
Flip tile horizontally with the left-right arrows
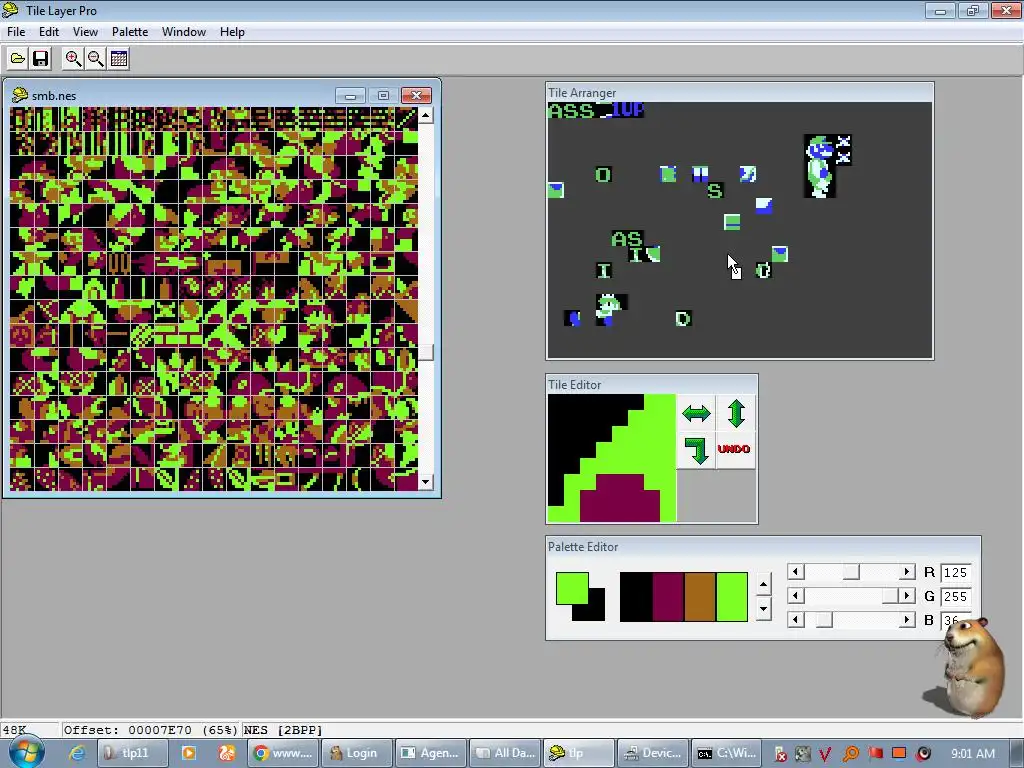pyautogui.click(x=696, y=413)
